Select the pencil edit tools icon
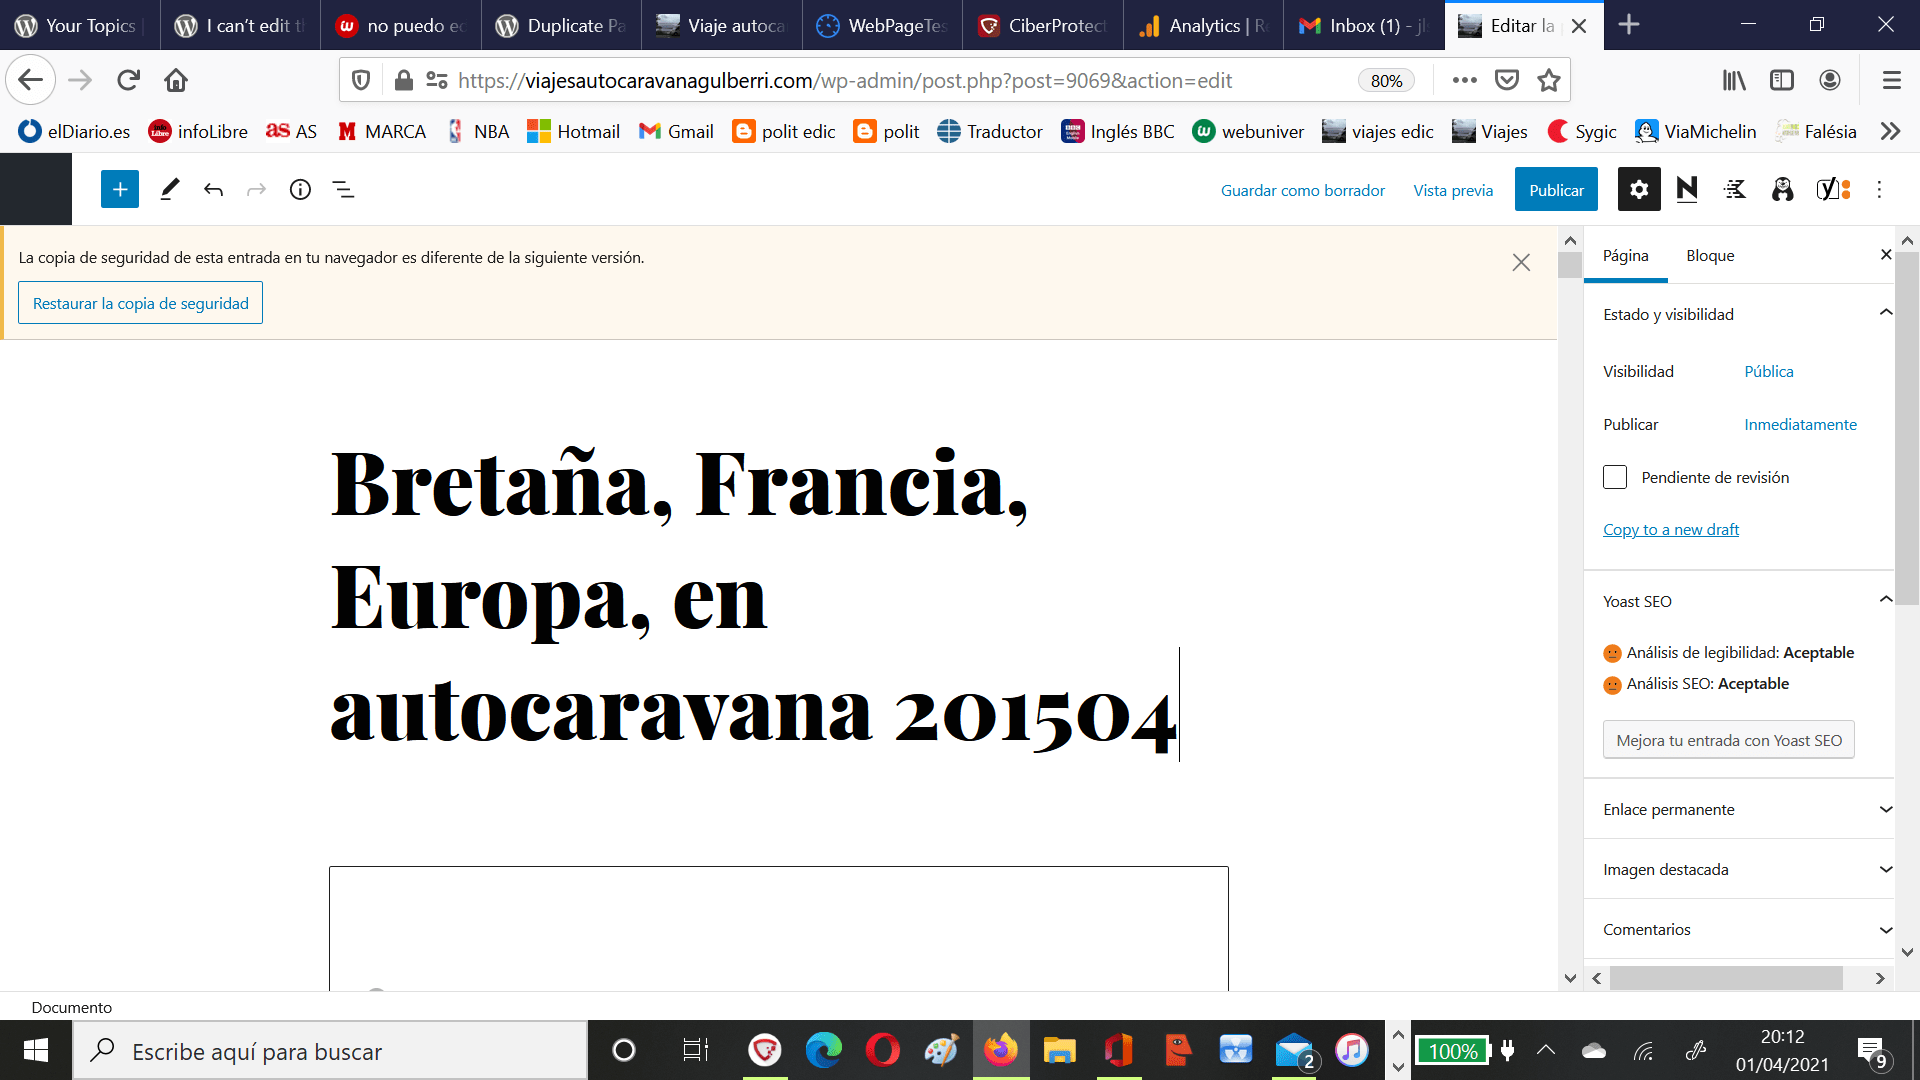1920x1080 pixels. coord(170,189)
